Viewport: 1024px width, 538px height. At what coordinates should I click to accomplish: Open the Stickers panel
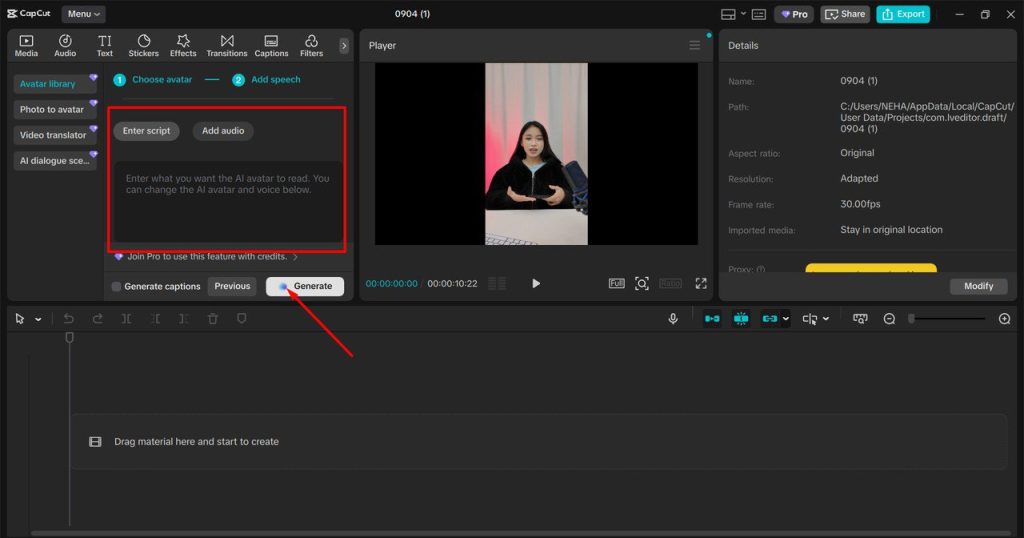143,45
